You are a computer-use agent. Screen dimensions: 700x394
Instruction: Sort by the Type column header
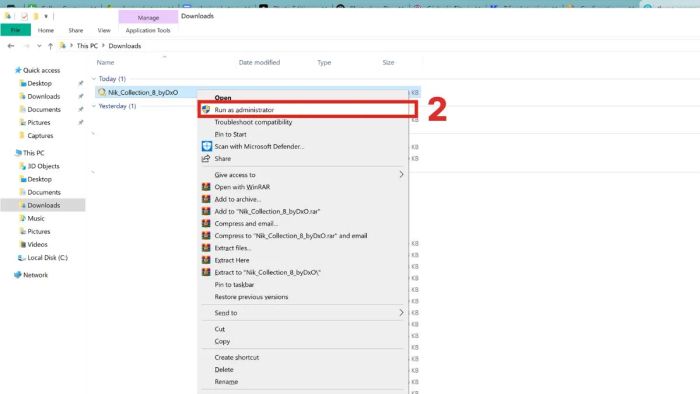click(x=324, y=62)
